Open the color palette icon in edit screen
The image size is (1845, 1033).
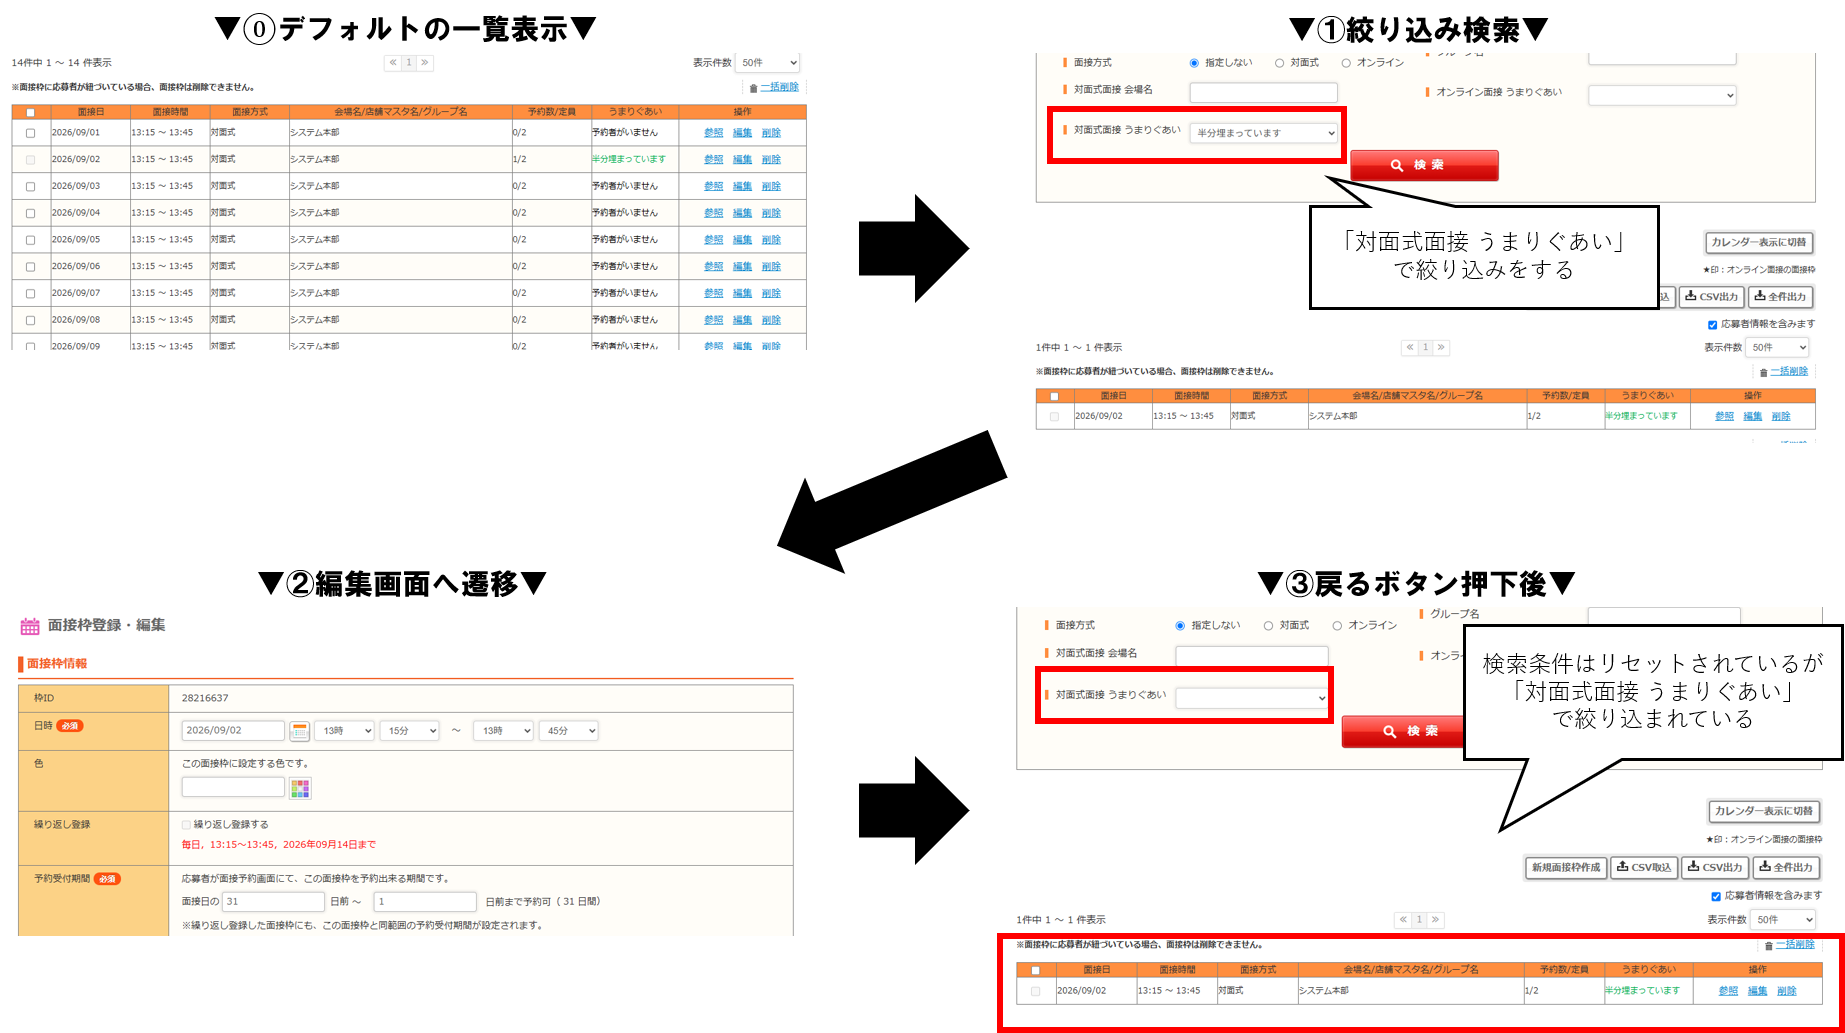(x=300, y=789)
